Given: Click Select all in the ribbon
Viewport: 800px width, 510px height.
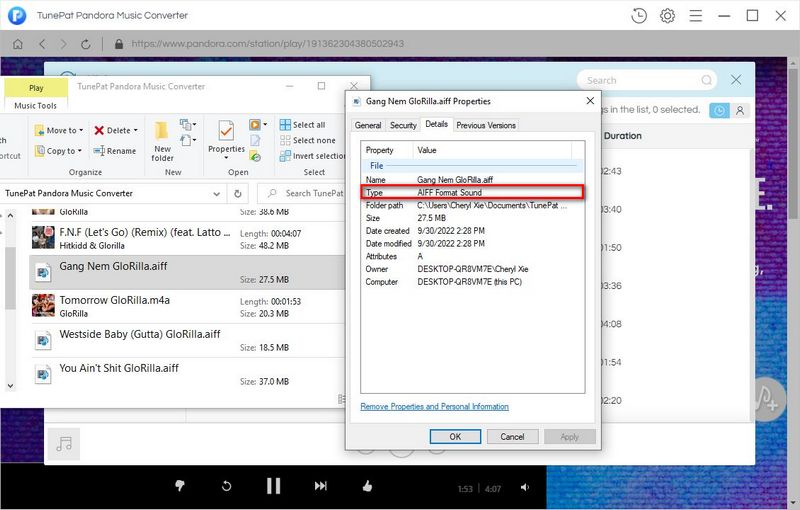Looking at the screenshot, I should [x=303, y=125].
